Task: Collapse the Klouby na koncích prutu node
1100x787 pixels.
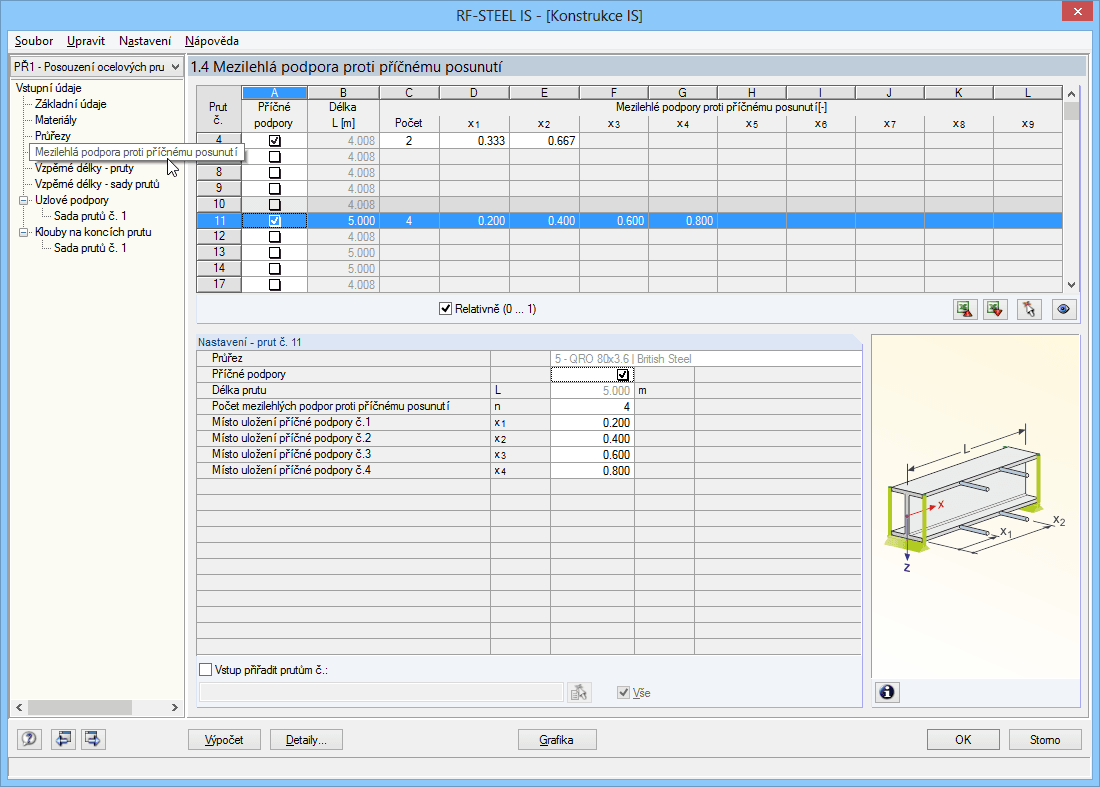Action: pyautogui.click(x=23, y=232)
